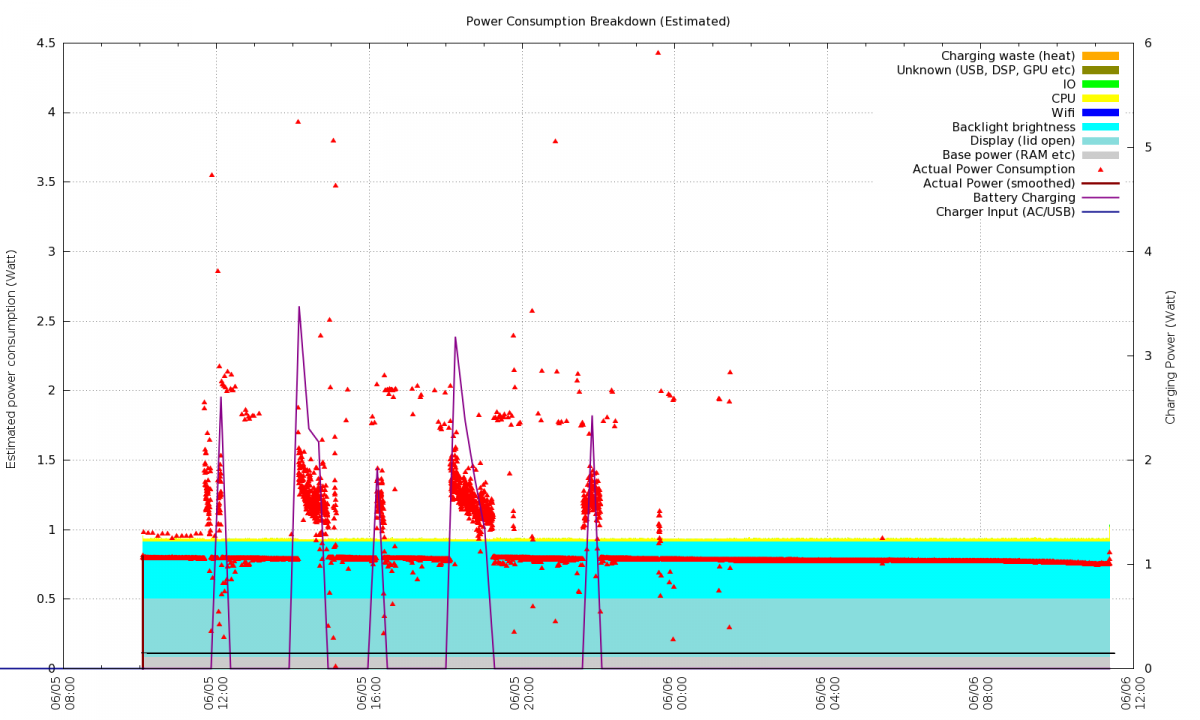Click the highest red triangle data point near 4.4 Watt
Viewport: 1200px width, 720px height.
(658, 52)
